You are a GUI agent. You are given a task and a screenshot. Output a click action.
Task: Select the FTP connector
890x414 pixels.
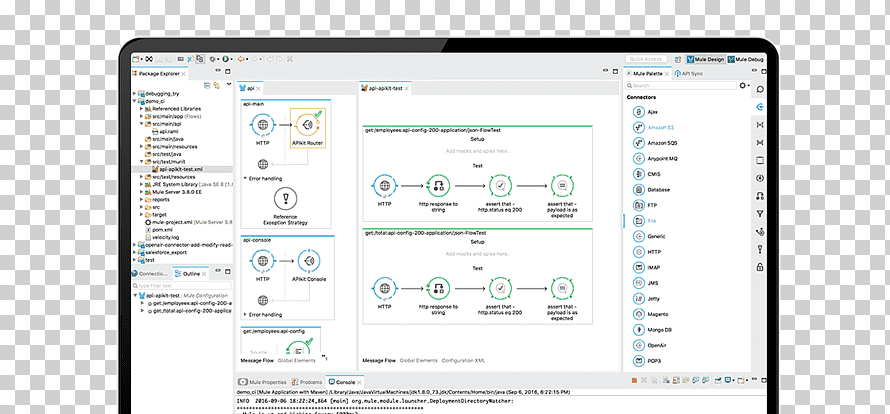(x=645, y=205)
